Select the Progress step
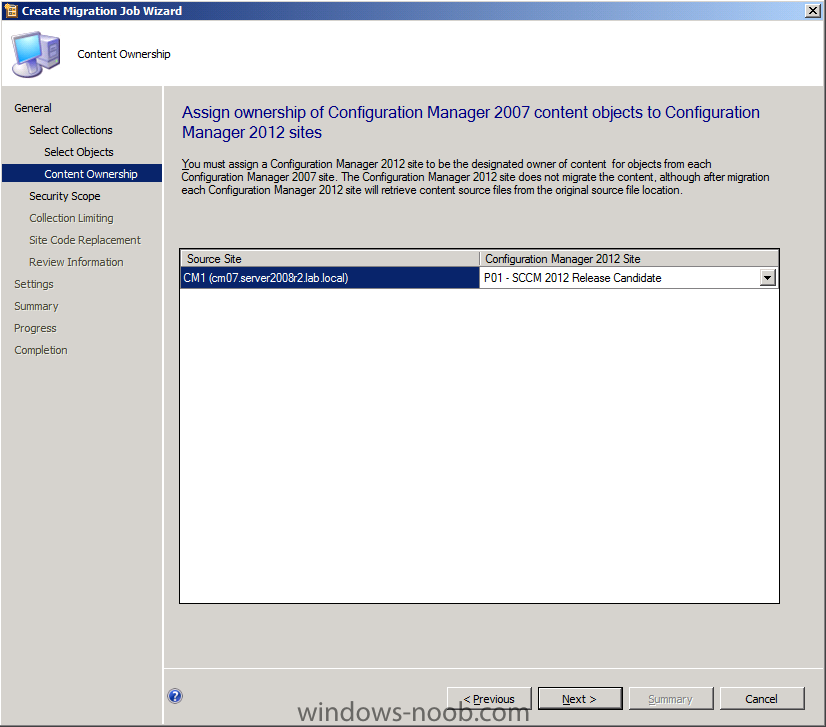 pyautogui.click(x=35, y=329)
